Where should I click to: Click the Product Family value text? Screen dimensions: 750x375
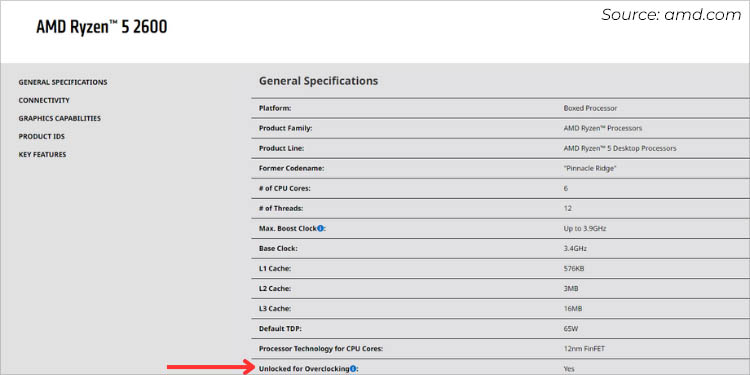coord(603,128)
